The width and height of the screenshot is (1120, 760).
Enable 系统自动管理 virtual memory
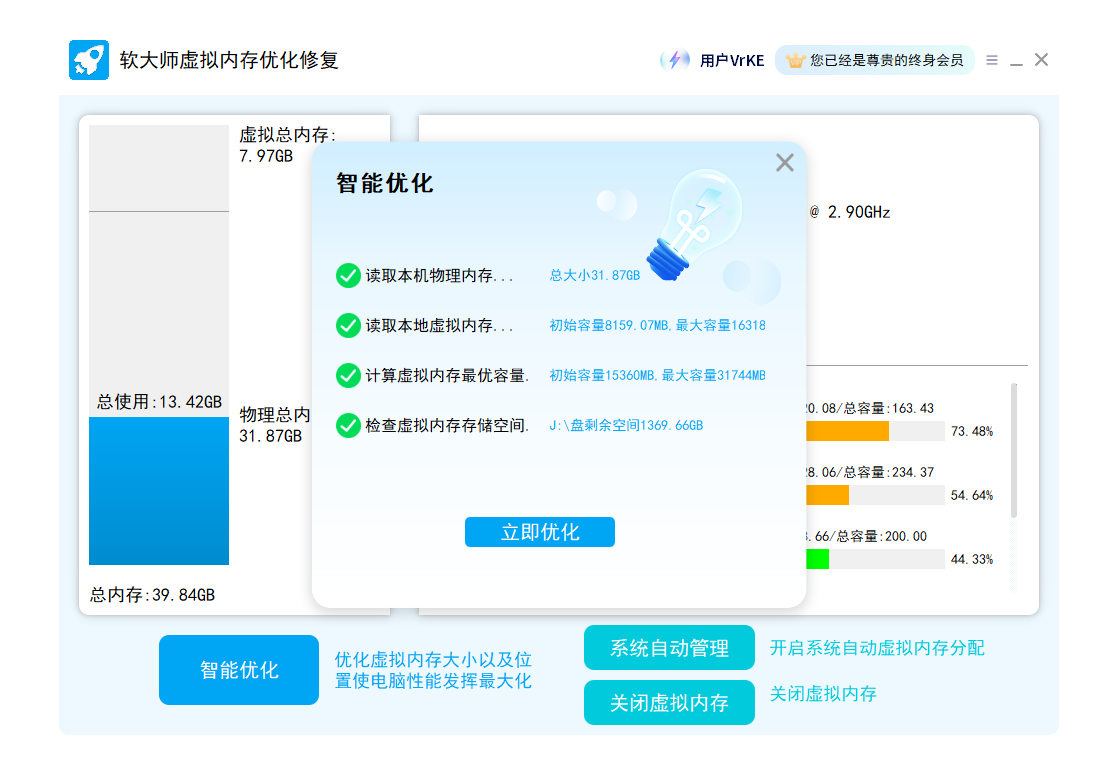(669, 648)
